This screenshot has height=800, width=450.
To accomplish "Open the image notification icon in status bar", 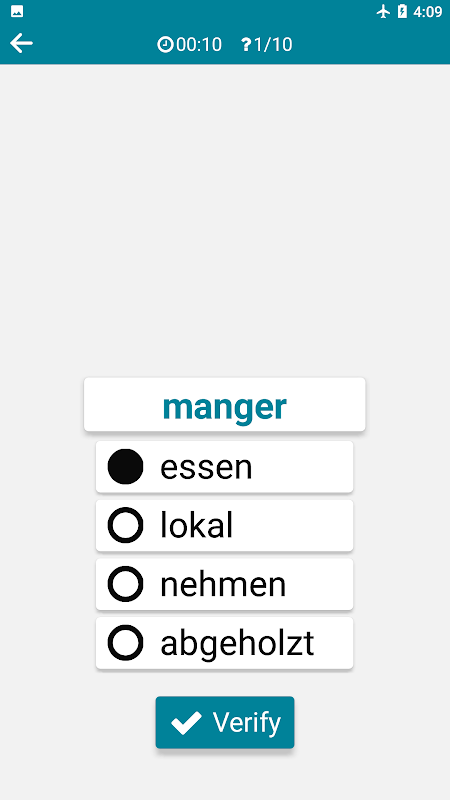I will 17,12.
